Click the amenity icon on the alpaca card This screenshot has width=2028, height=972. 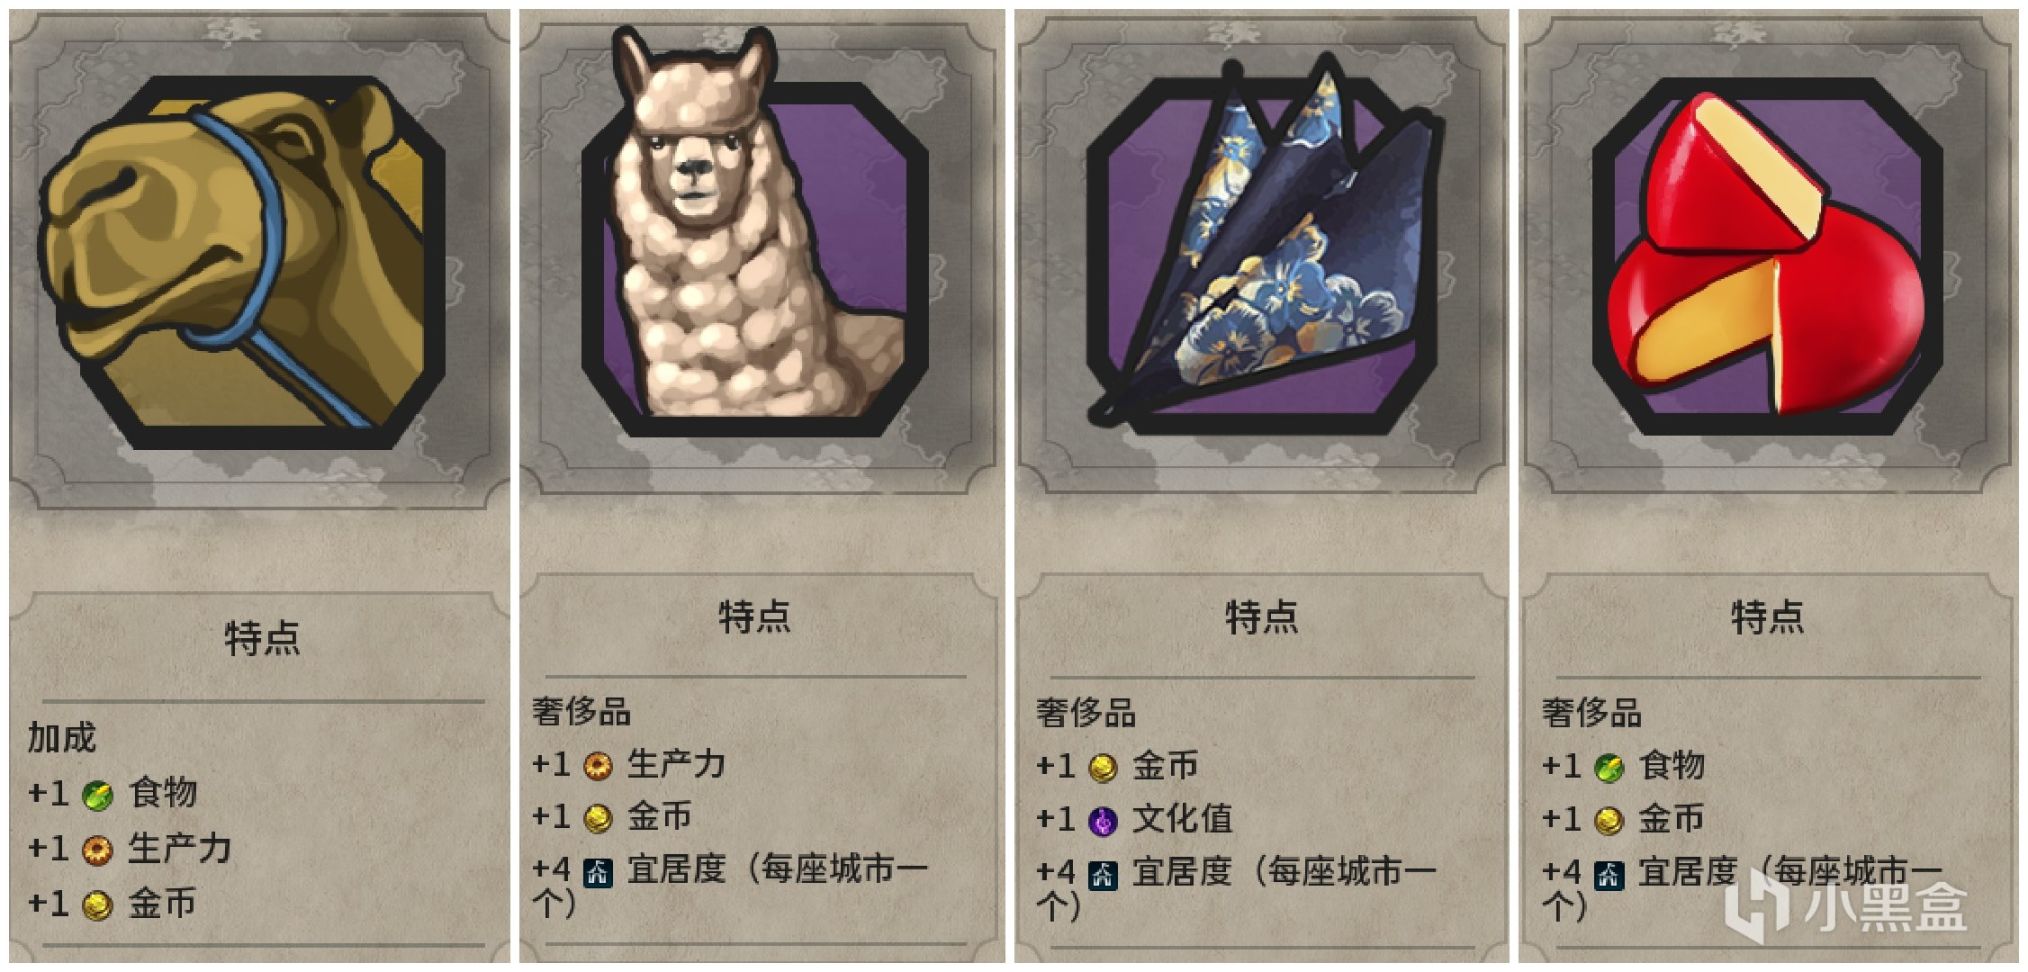point(598,872)
